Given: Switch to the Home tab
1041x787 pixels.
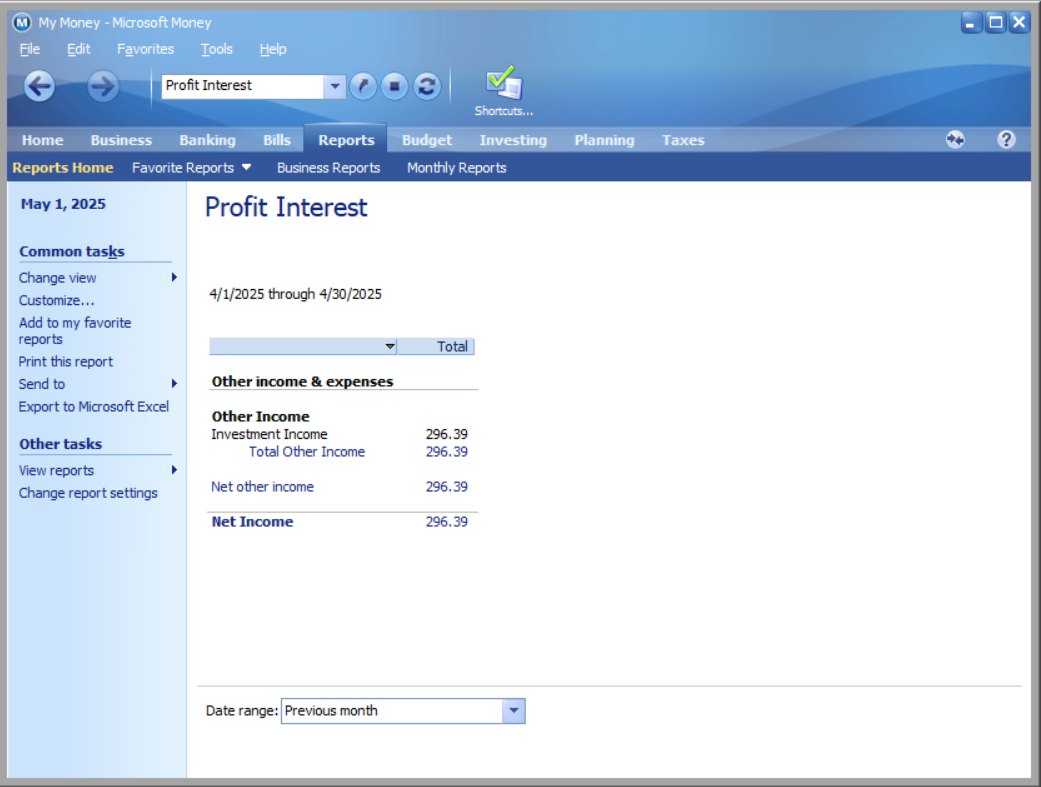Looking at the screenshot, I should click(42, 140).
